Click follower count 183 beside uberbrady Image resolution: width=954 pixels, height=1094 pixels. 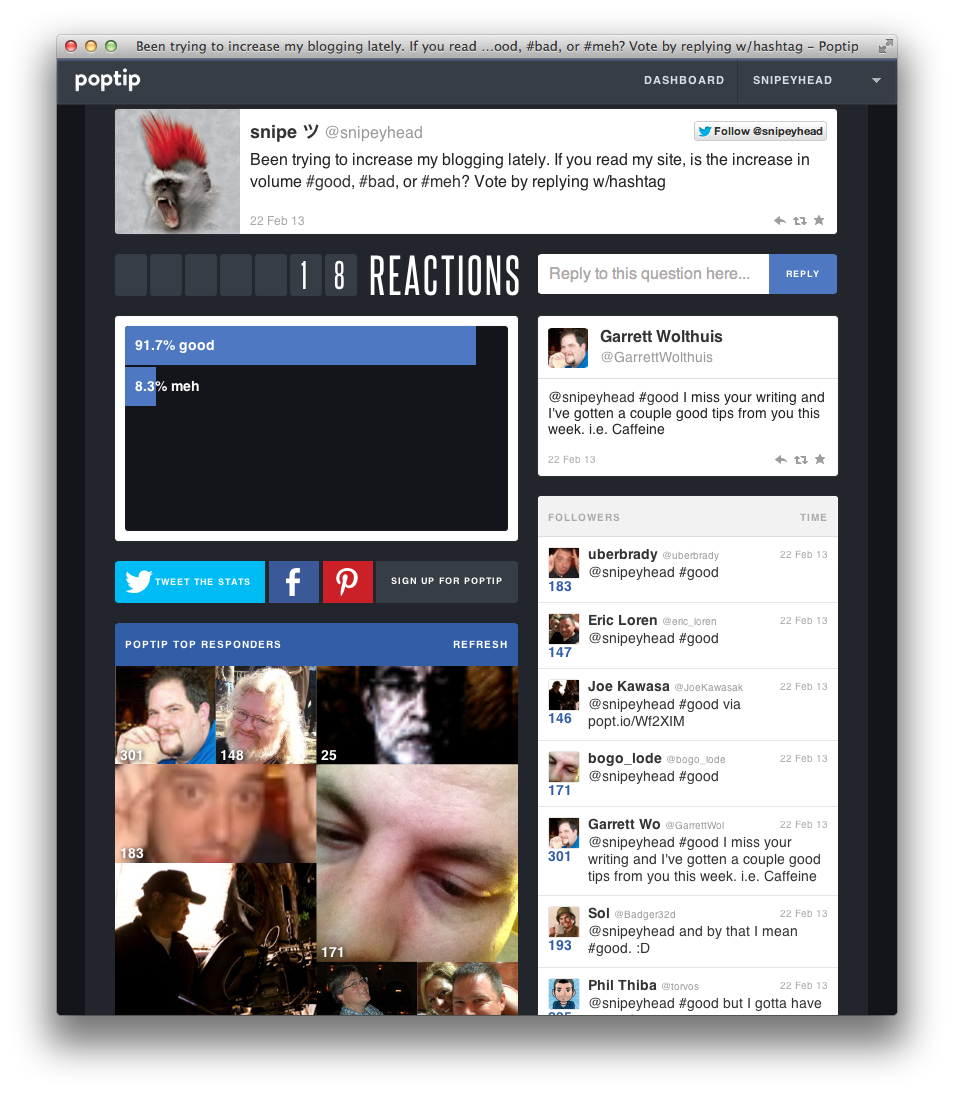pyautogui.click(x=560, y=587)
